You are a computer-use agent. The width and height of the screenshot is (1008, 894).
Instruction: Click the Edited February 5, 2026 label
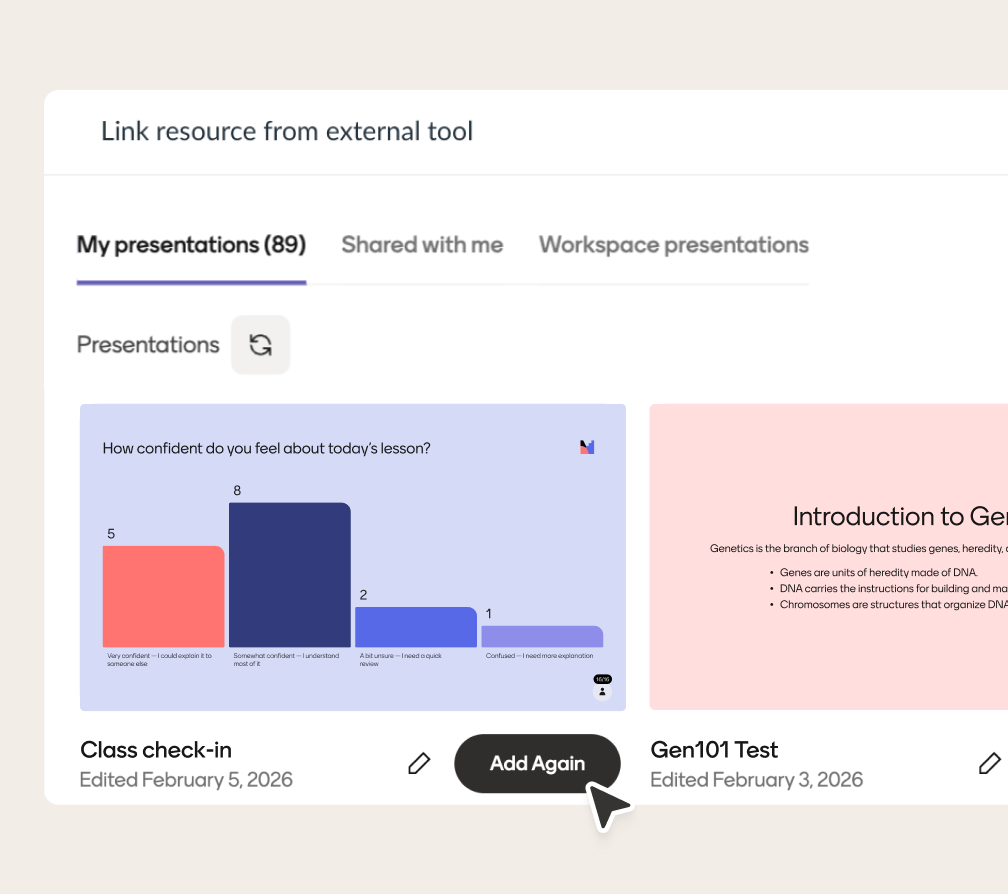[186, 780]
